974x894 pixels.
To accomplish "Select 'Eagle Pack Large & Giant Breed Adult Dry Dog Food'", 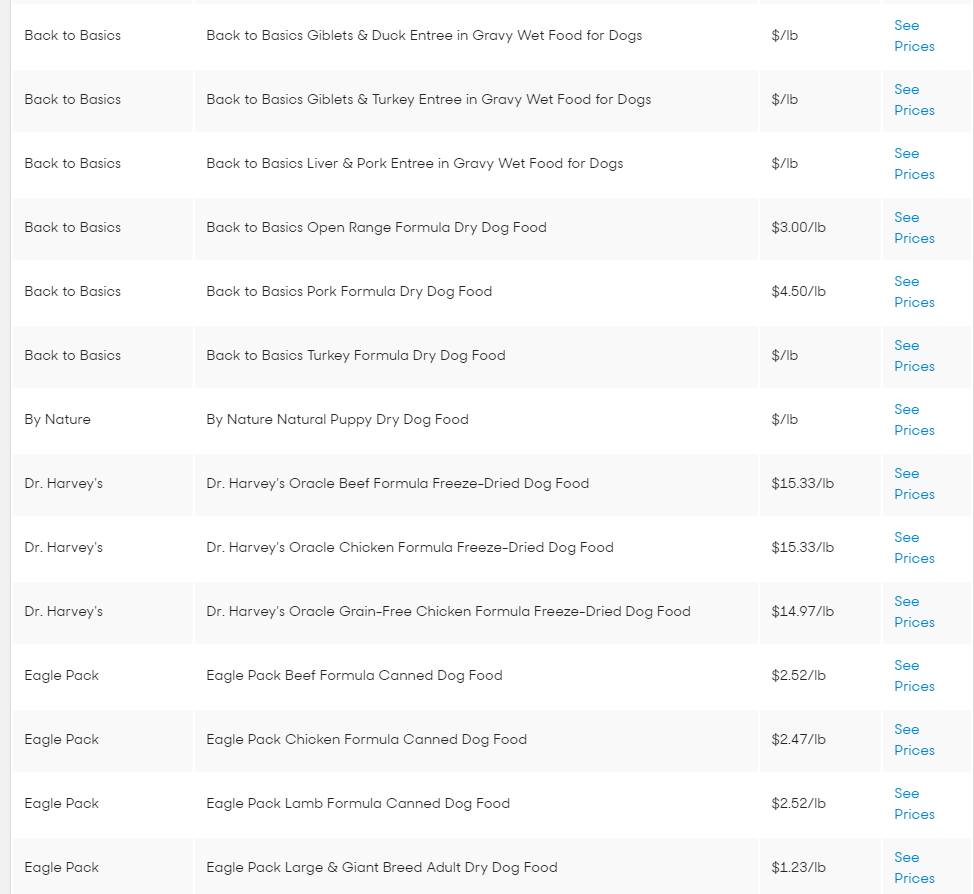I will 382,867.
